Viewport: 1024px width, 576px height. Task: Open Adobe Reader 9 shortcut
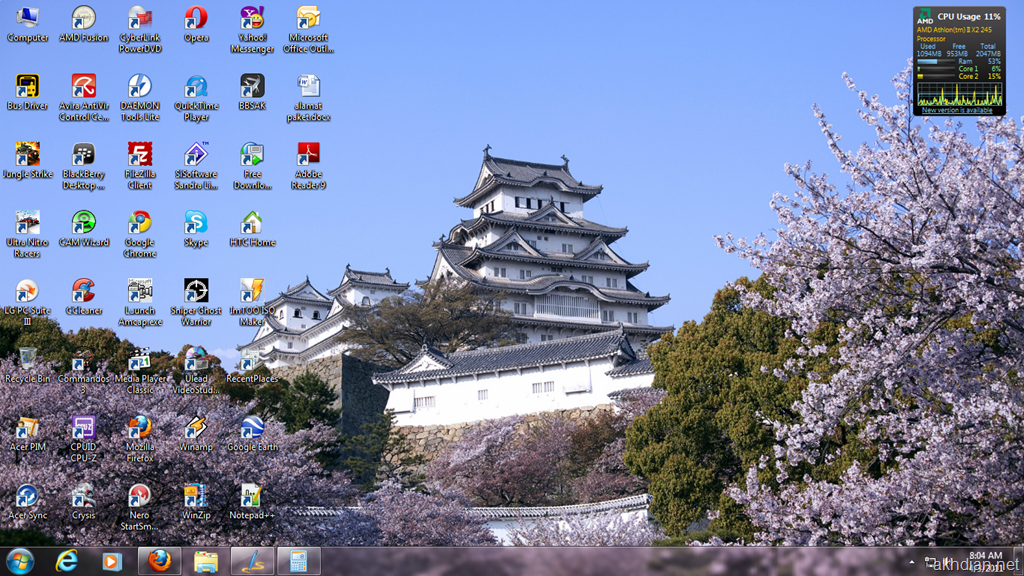coord(308,155)
